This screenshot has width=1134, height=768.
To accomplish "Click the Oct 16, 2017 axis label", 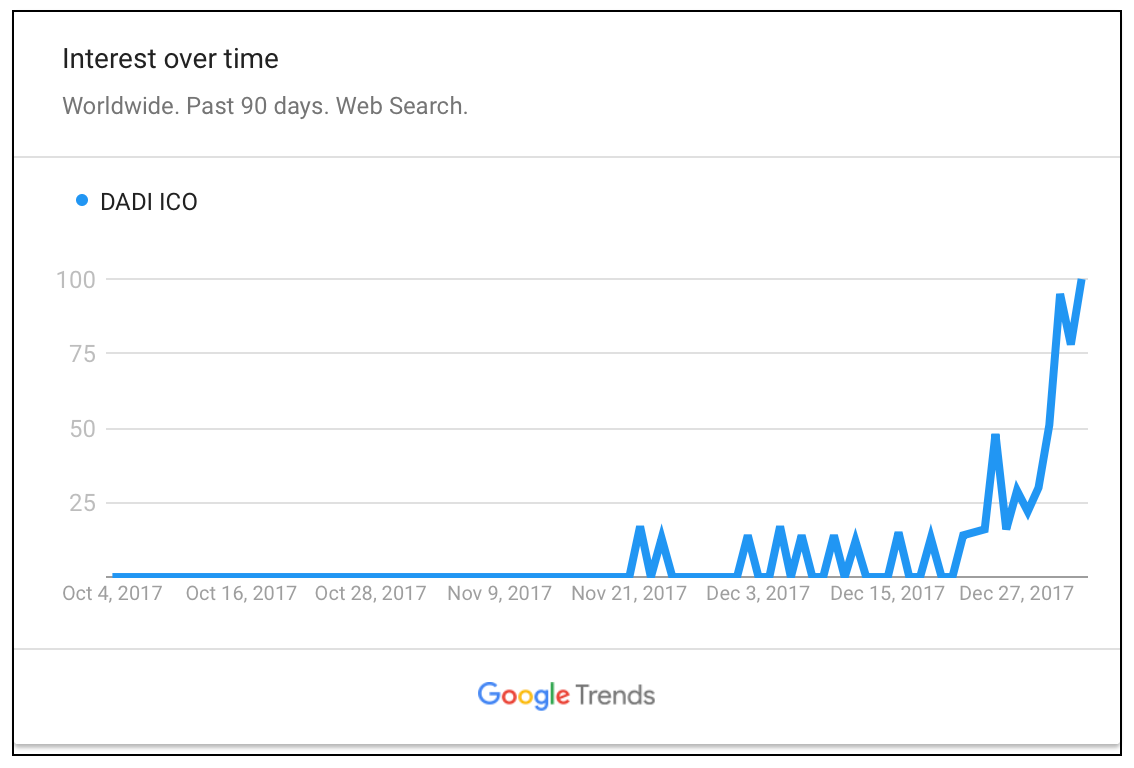I will pyautogui.click(x=241, y=593).
